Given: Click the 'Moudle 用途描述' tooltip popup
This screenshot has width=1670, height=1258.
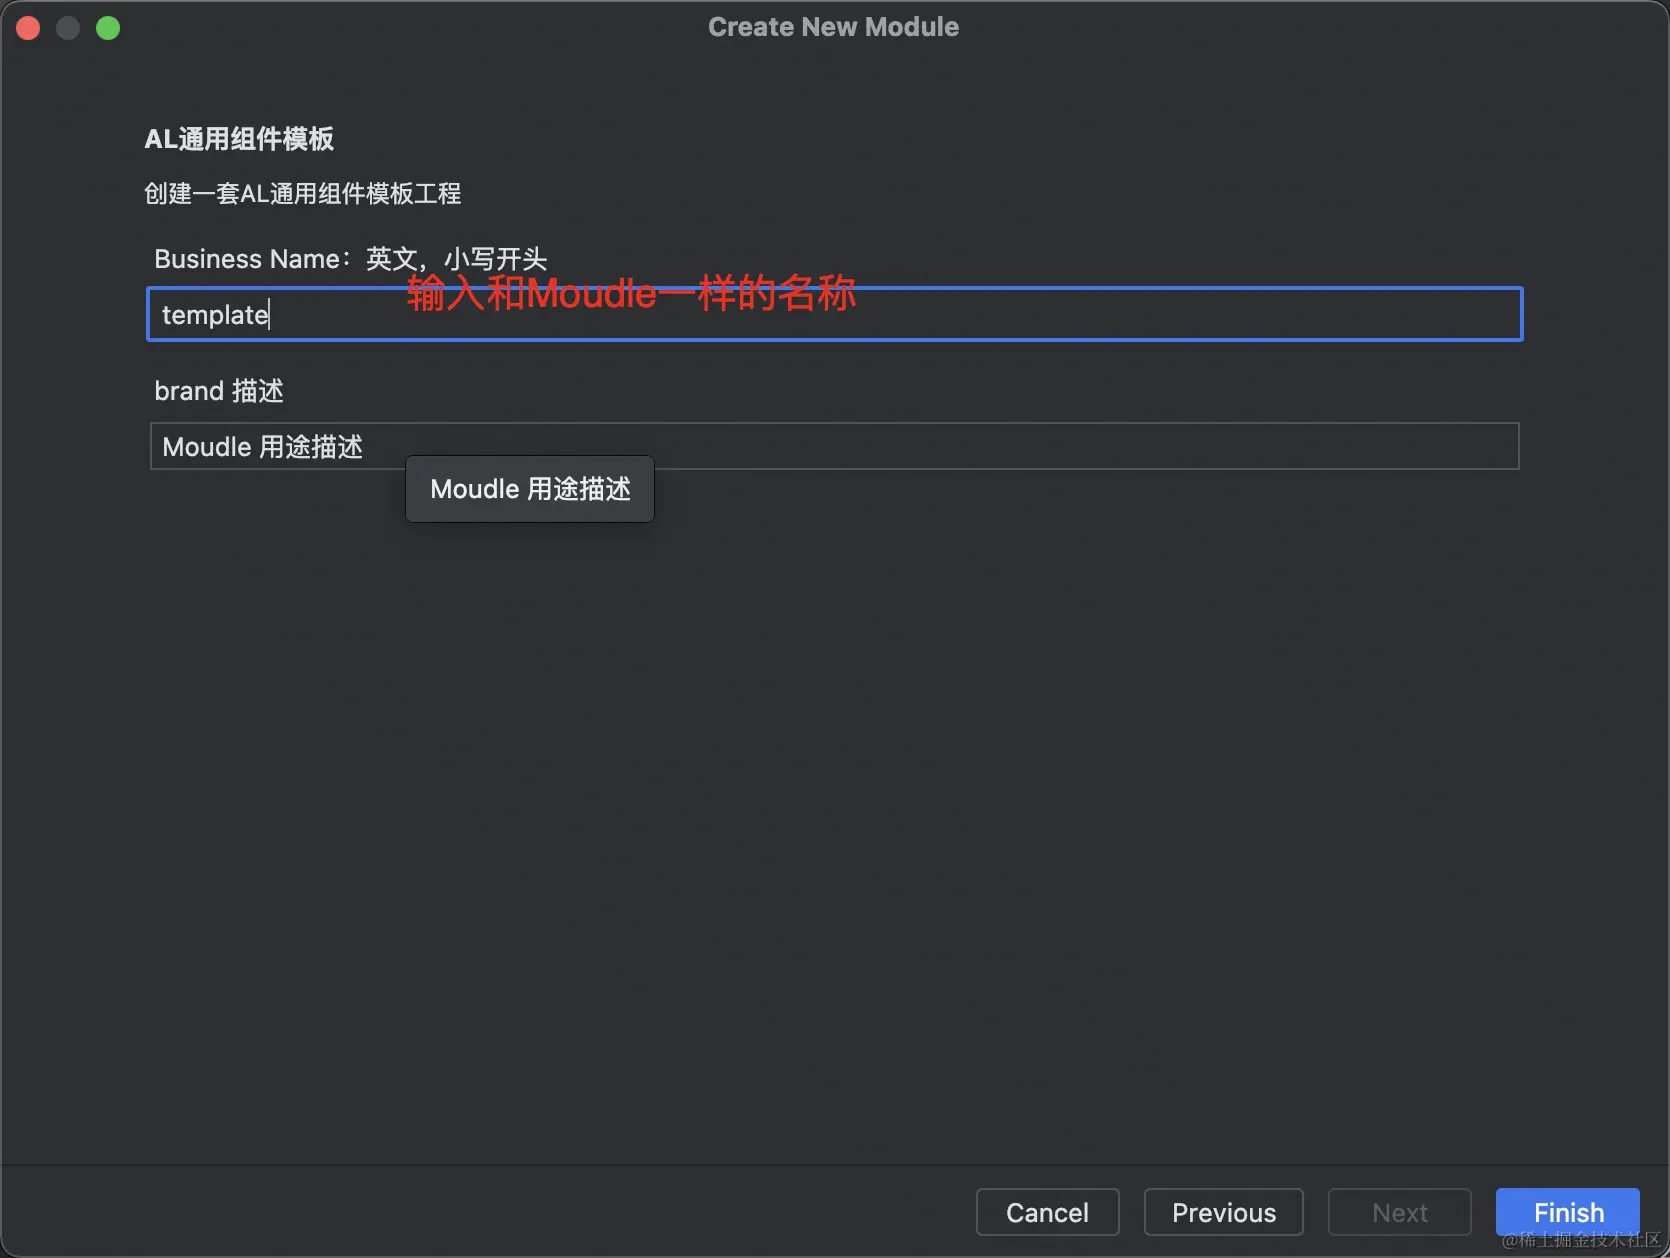Looking at the screenshot, I should (x=530, y=489).
